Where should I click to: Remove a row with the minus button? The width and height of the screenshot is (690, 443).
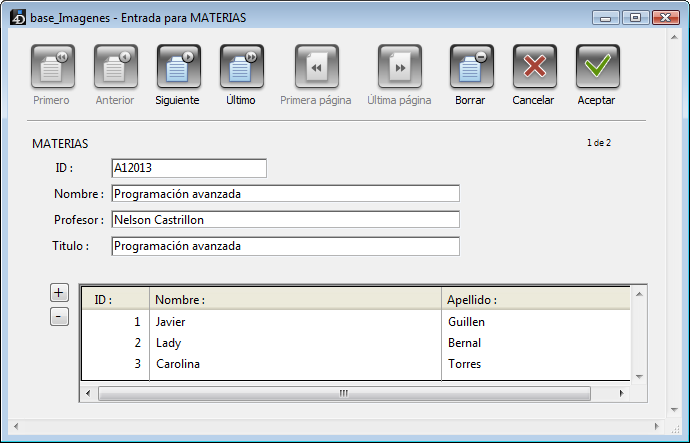pos(59,316)
